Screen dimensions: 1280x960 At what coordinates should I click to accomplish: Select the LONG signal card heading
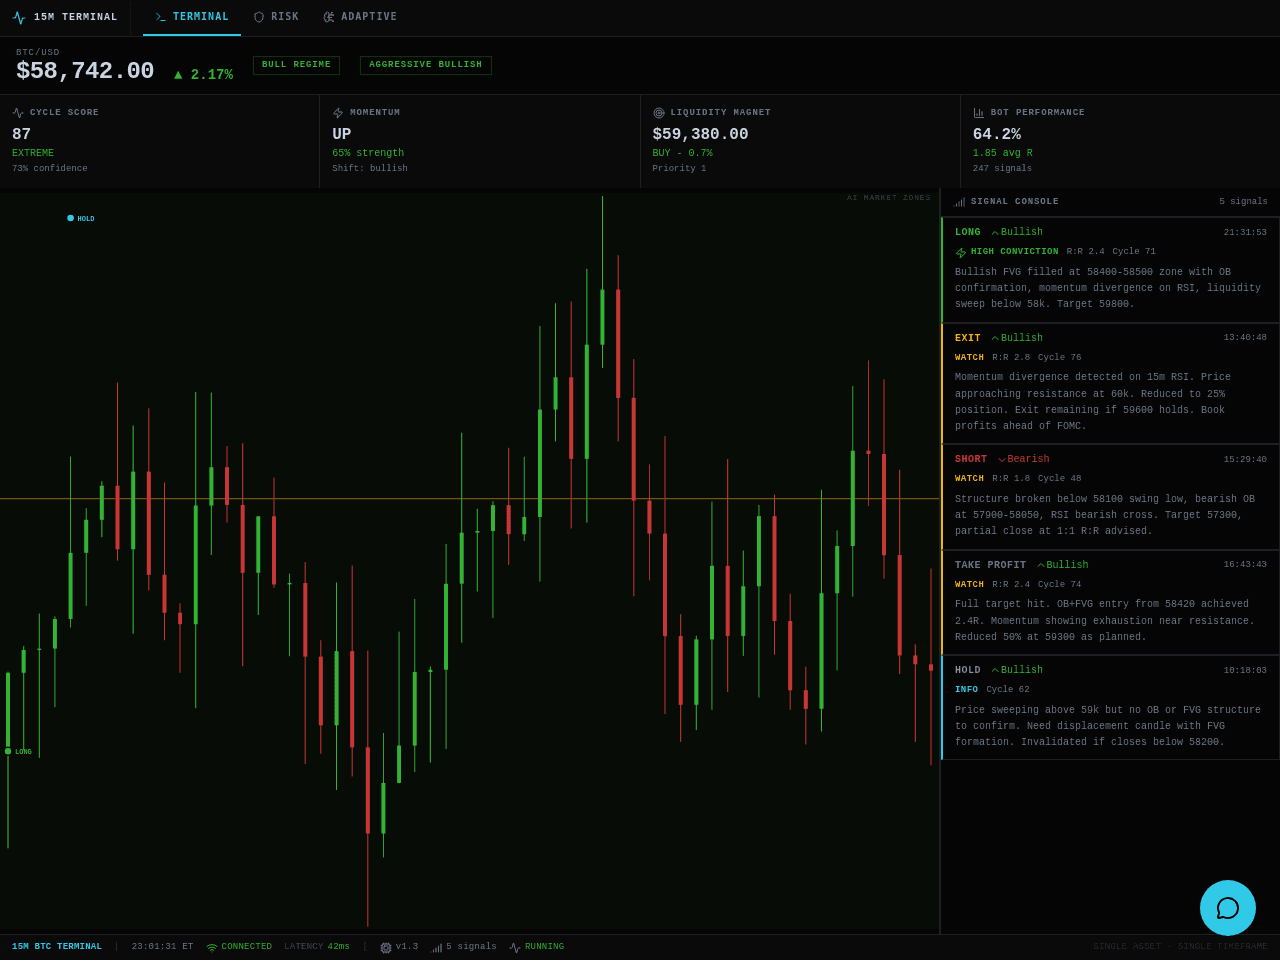click(968, 232)
